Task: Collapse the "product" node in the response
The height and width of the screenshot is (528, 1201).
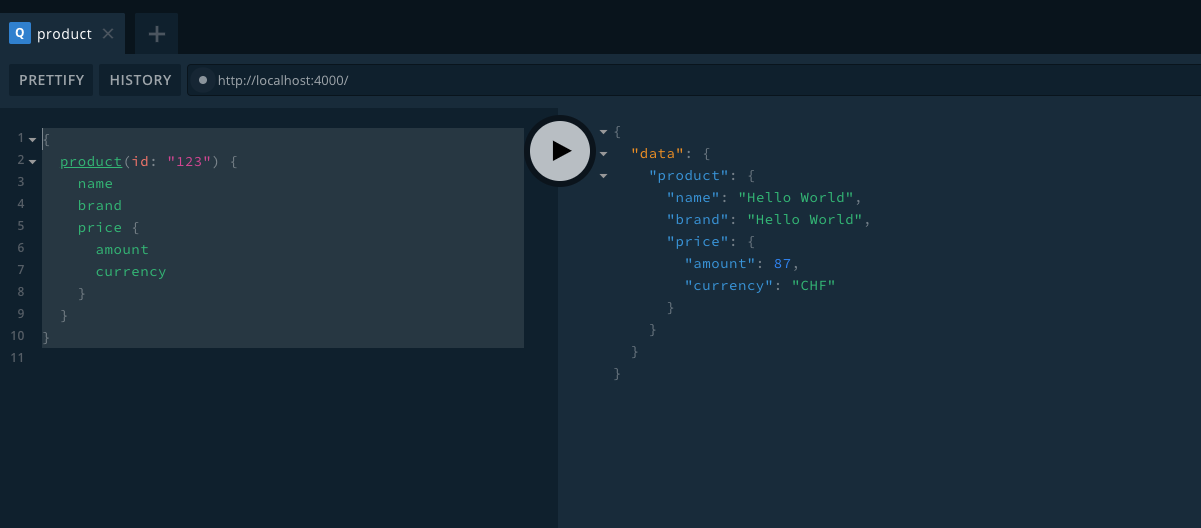Action: click(603, 176)
